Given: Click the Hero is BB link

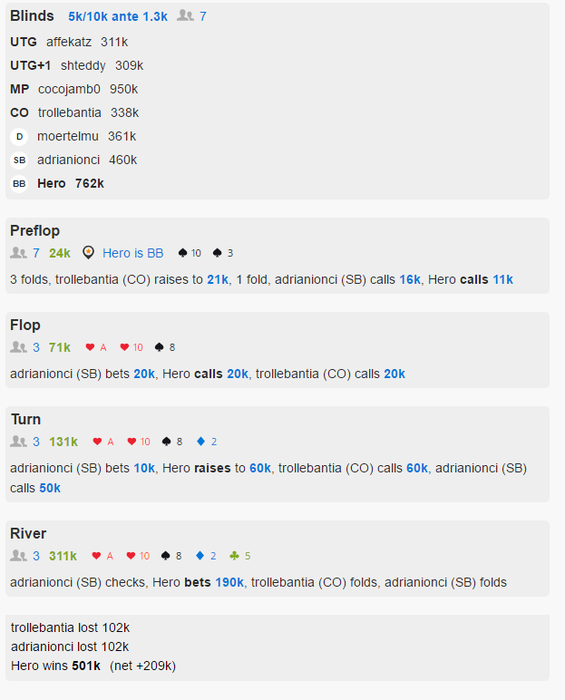Looking at the screenshot, I should (x=133, y=253).
